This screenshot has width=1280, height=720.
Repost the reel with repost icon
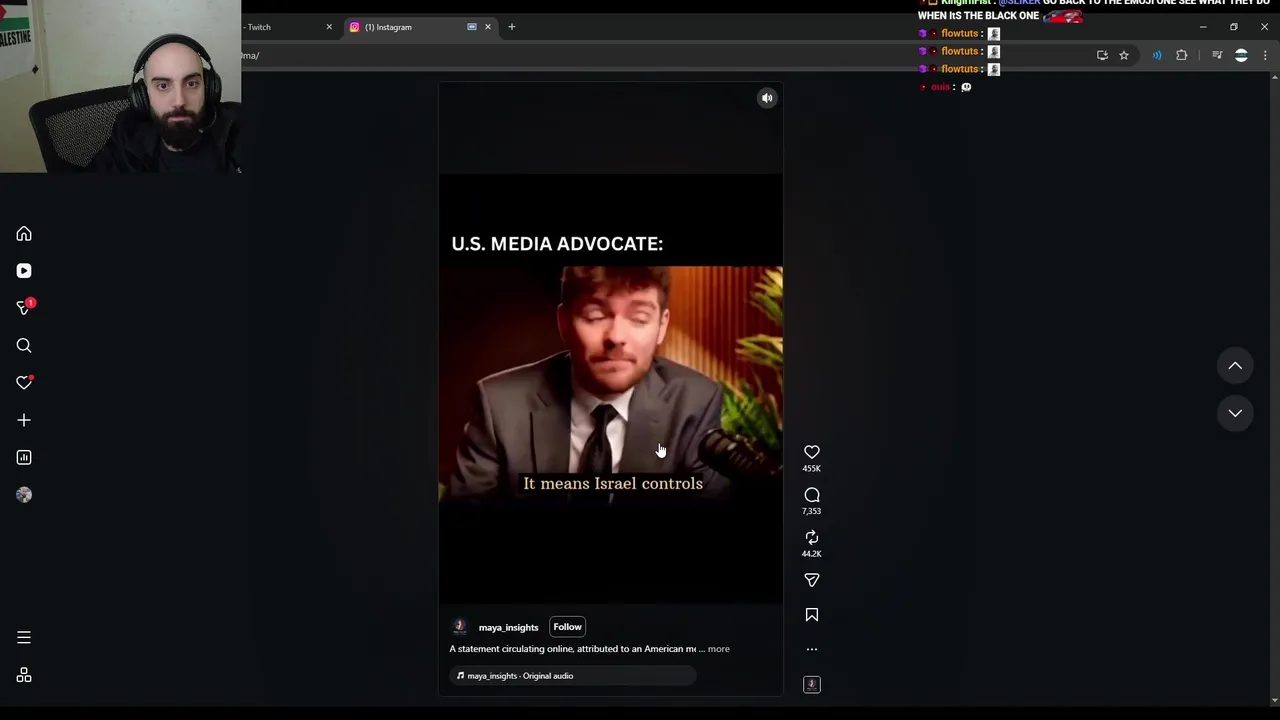tap(812, 538)
